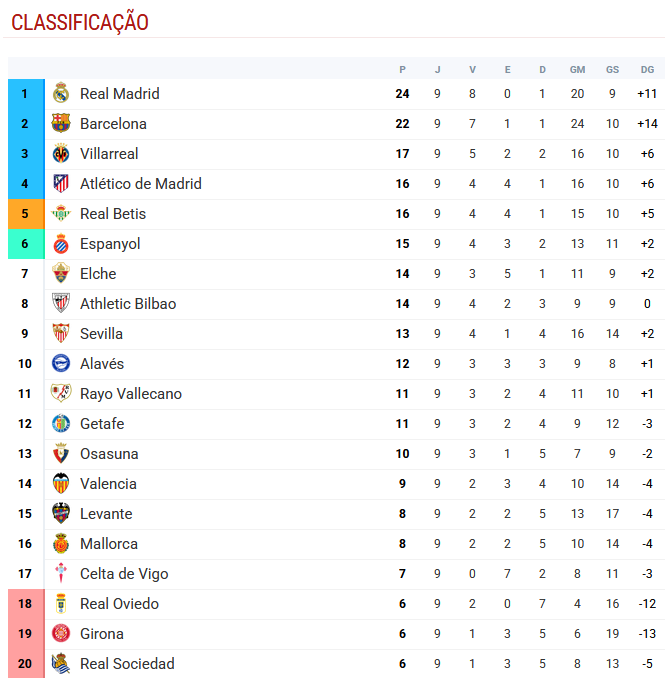Open the Real Betis crest icon
665x678 pixels.
[61, 214]
